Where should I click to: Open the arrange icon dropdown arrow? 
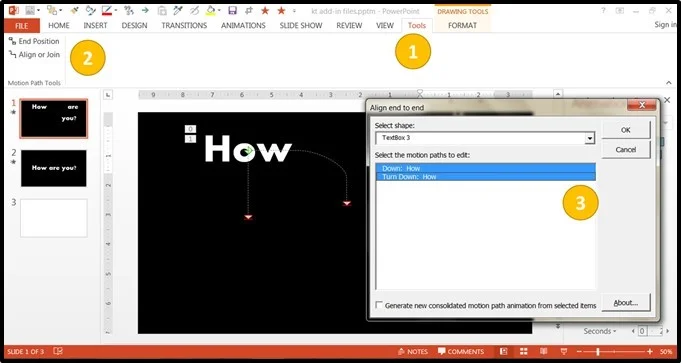(x=60, y=10)
